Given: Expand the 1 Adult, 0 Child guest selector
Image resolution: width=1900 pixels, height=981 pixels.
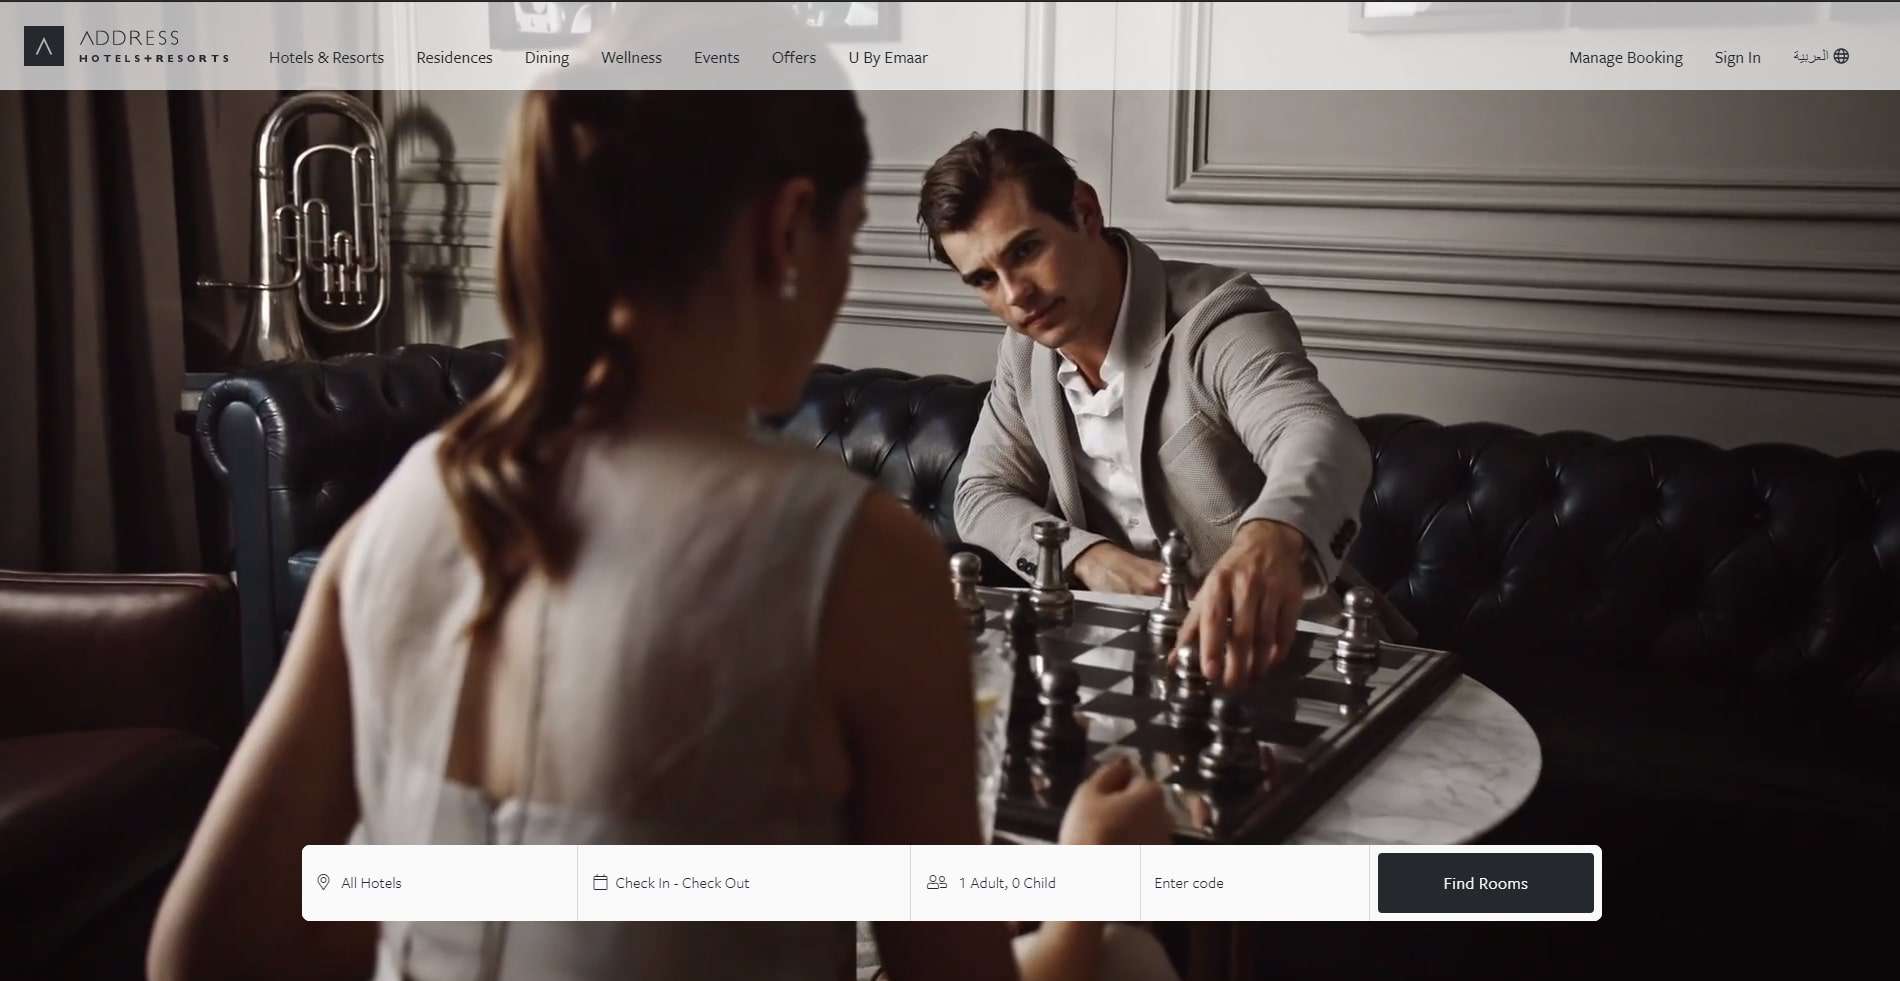Looking at the screenshot, I should pos(1025,883).
